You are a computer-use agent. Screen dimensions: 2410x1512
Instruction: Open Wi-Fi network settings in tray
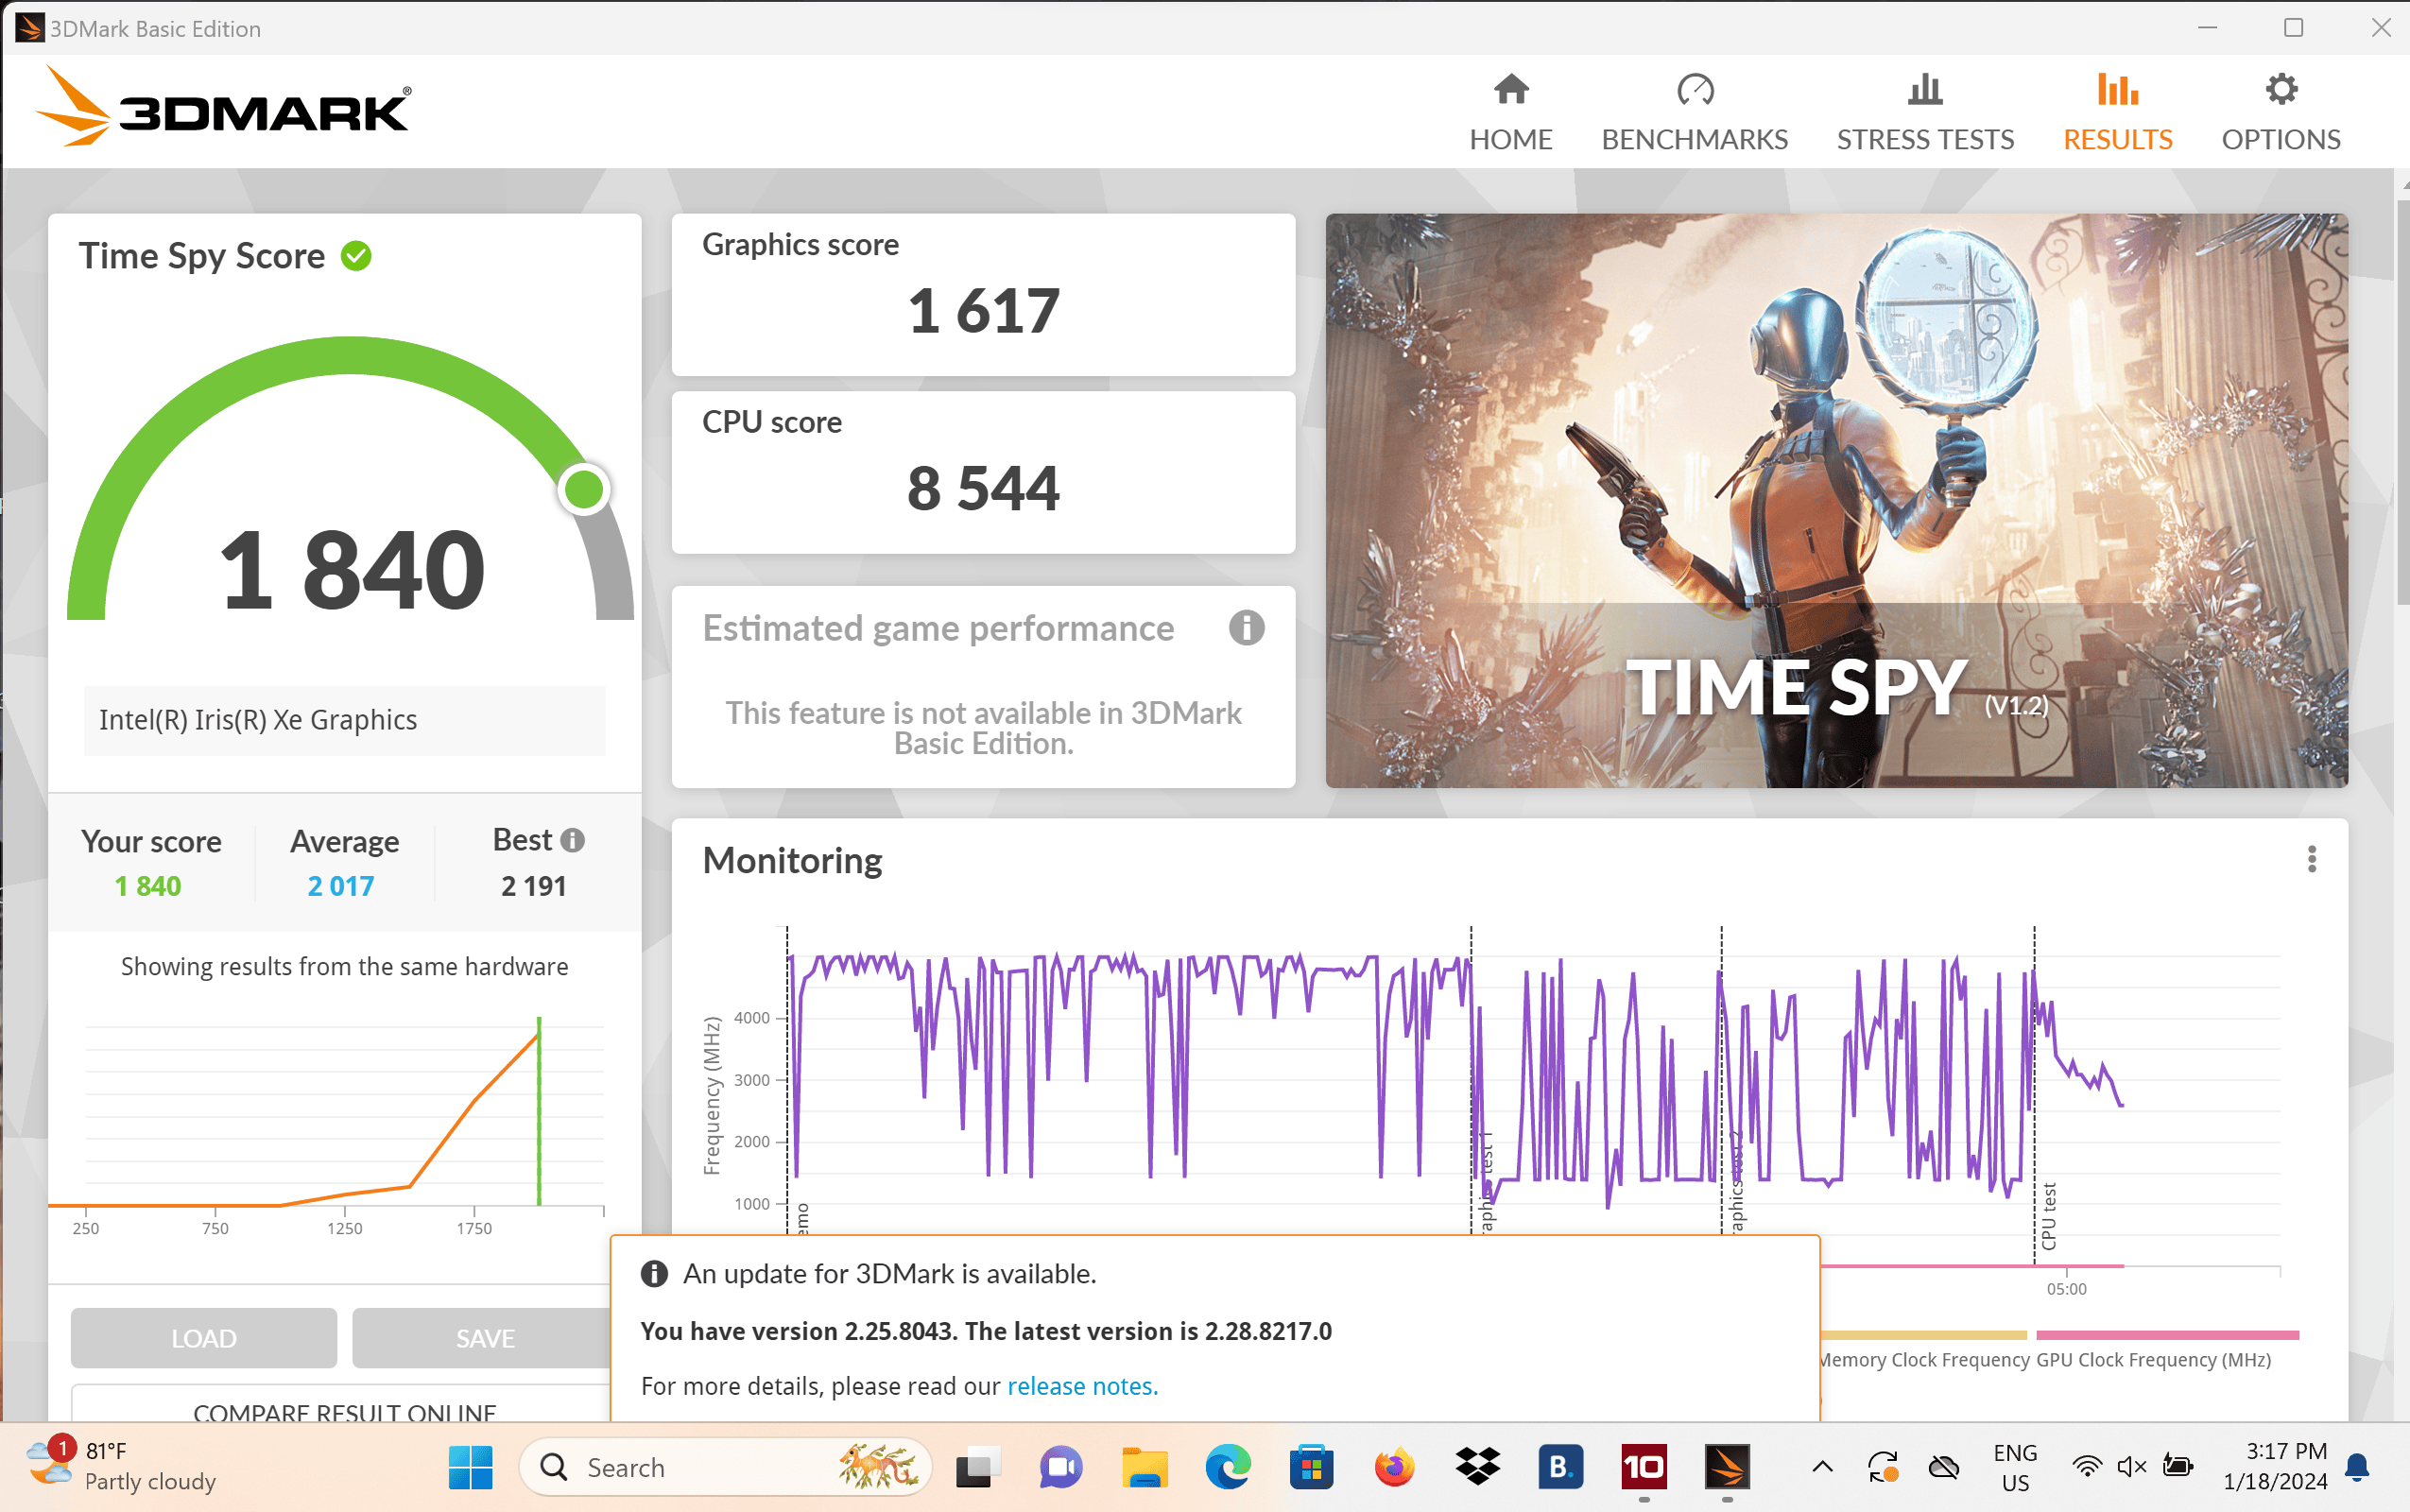(2087, 1467)
